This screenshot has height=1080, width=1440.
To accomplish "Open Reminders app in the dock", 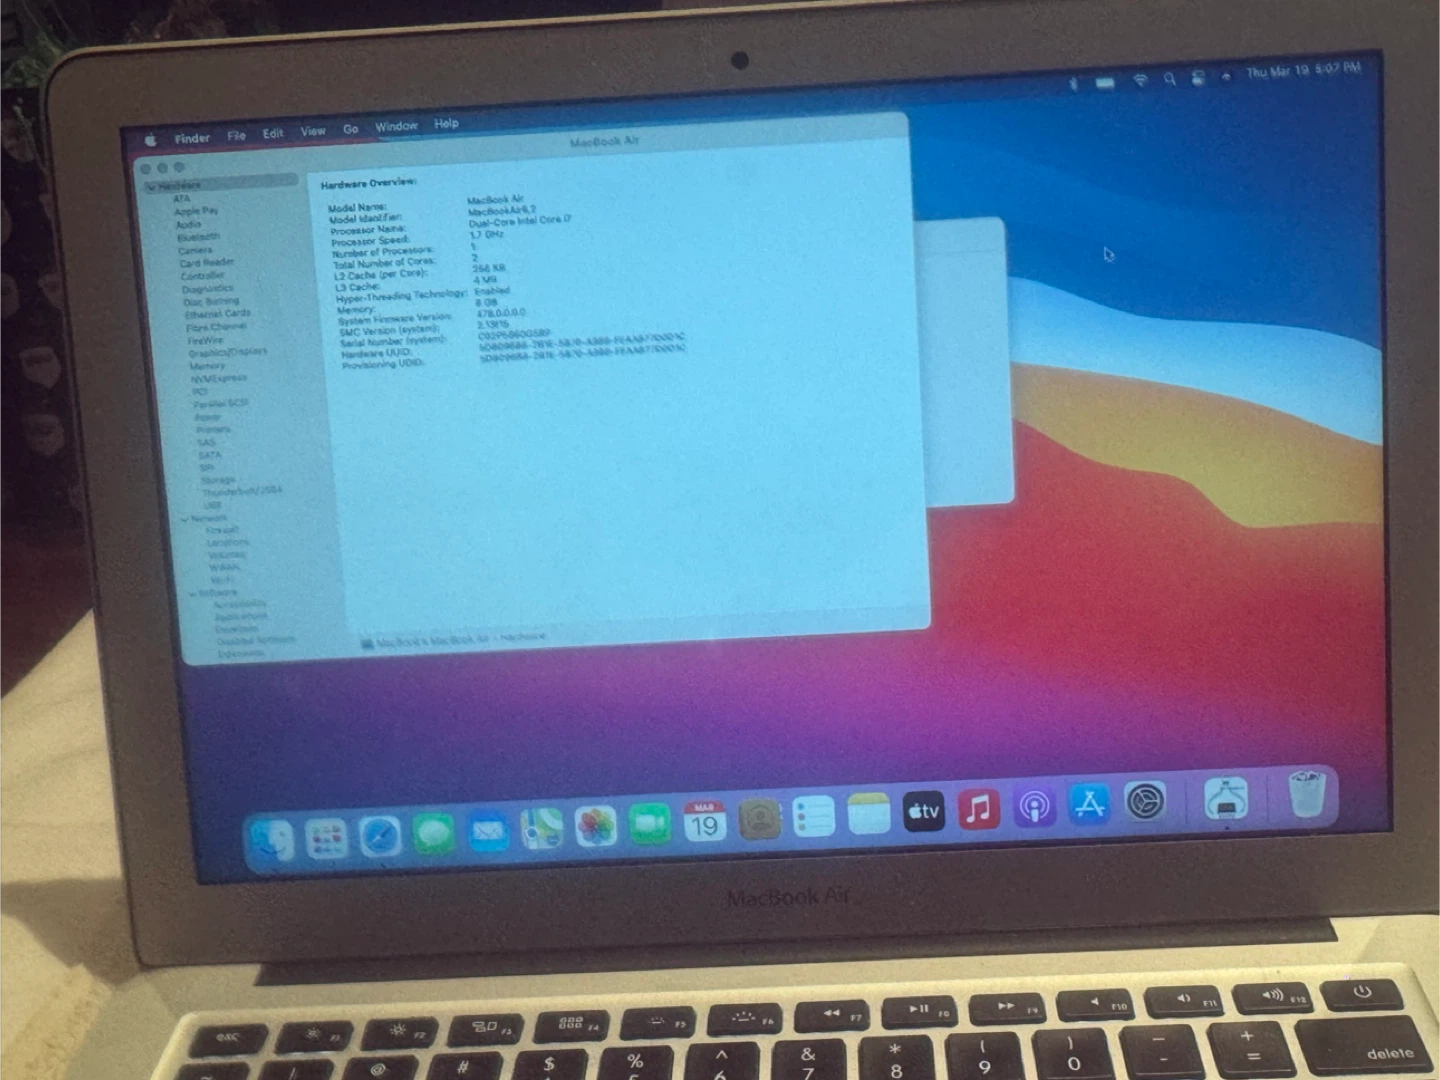I will 814,817.
